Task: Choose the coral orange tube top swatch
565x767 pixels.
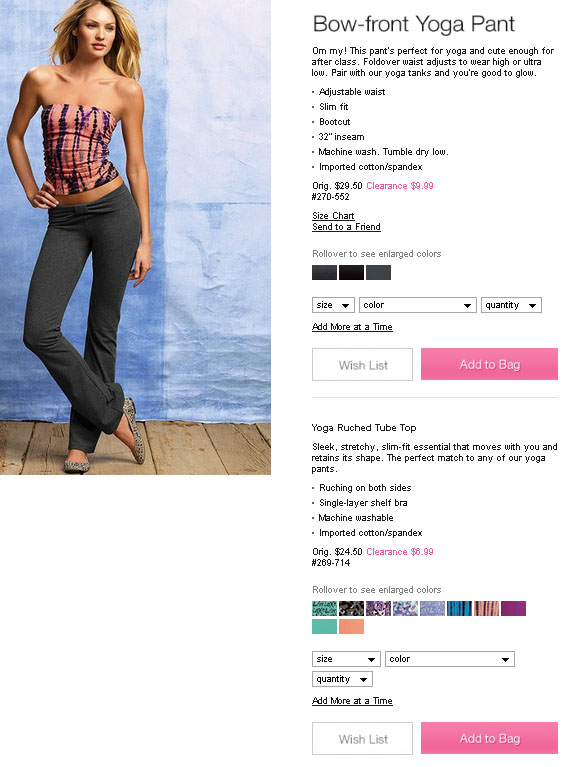Action: point(351,627)
